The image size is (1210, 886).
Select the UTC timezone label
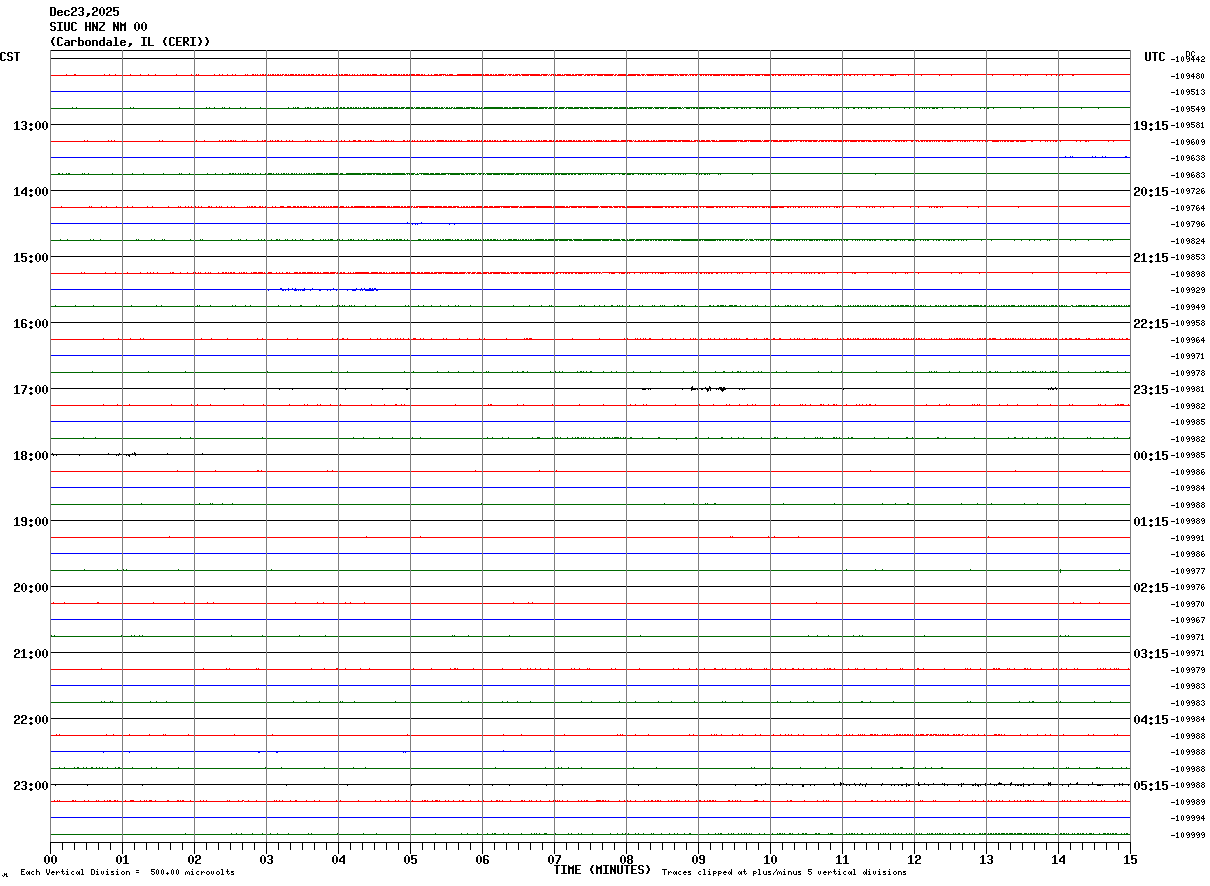pyautogui.click(x=1155, y=57)
